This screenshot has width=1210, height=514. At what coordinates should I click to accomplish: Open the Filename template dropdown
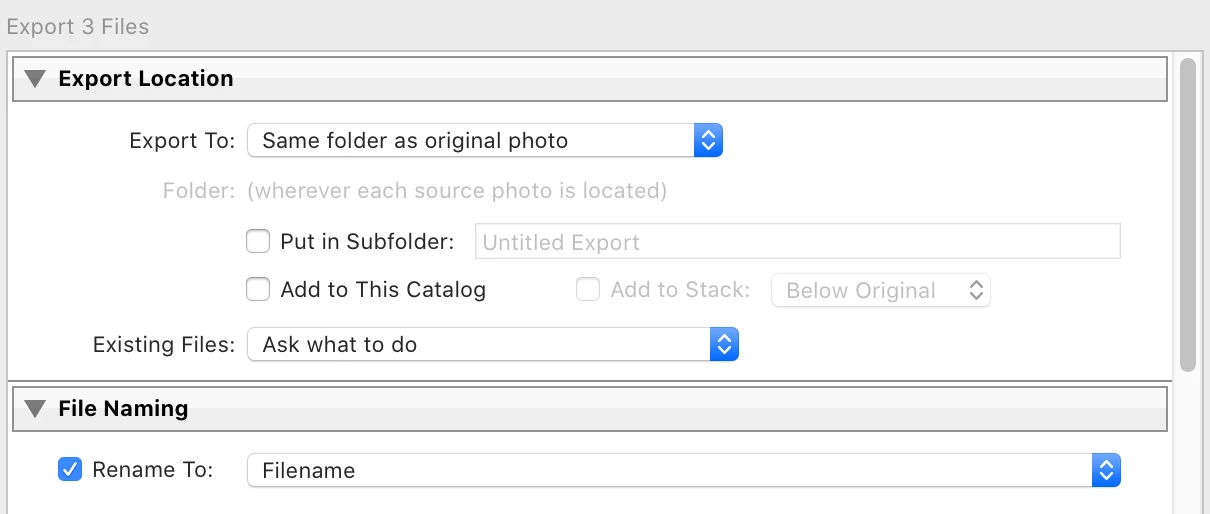(x=668, y=470)
